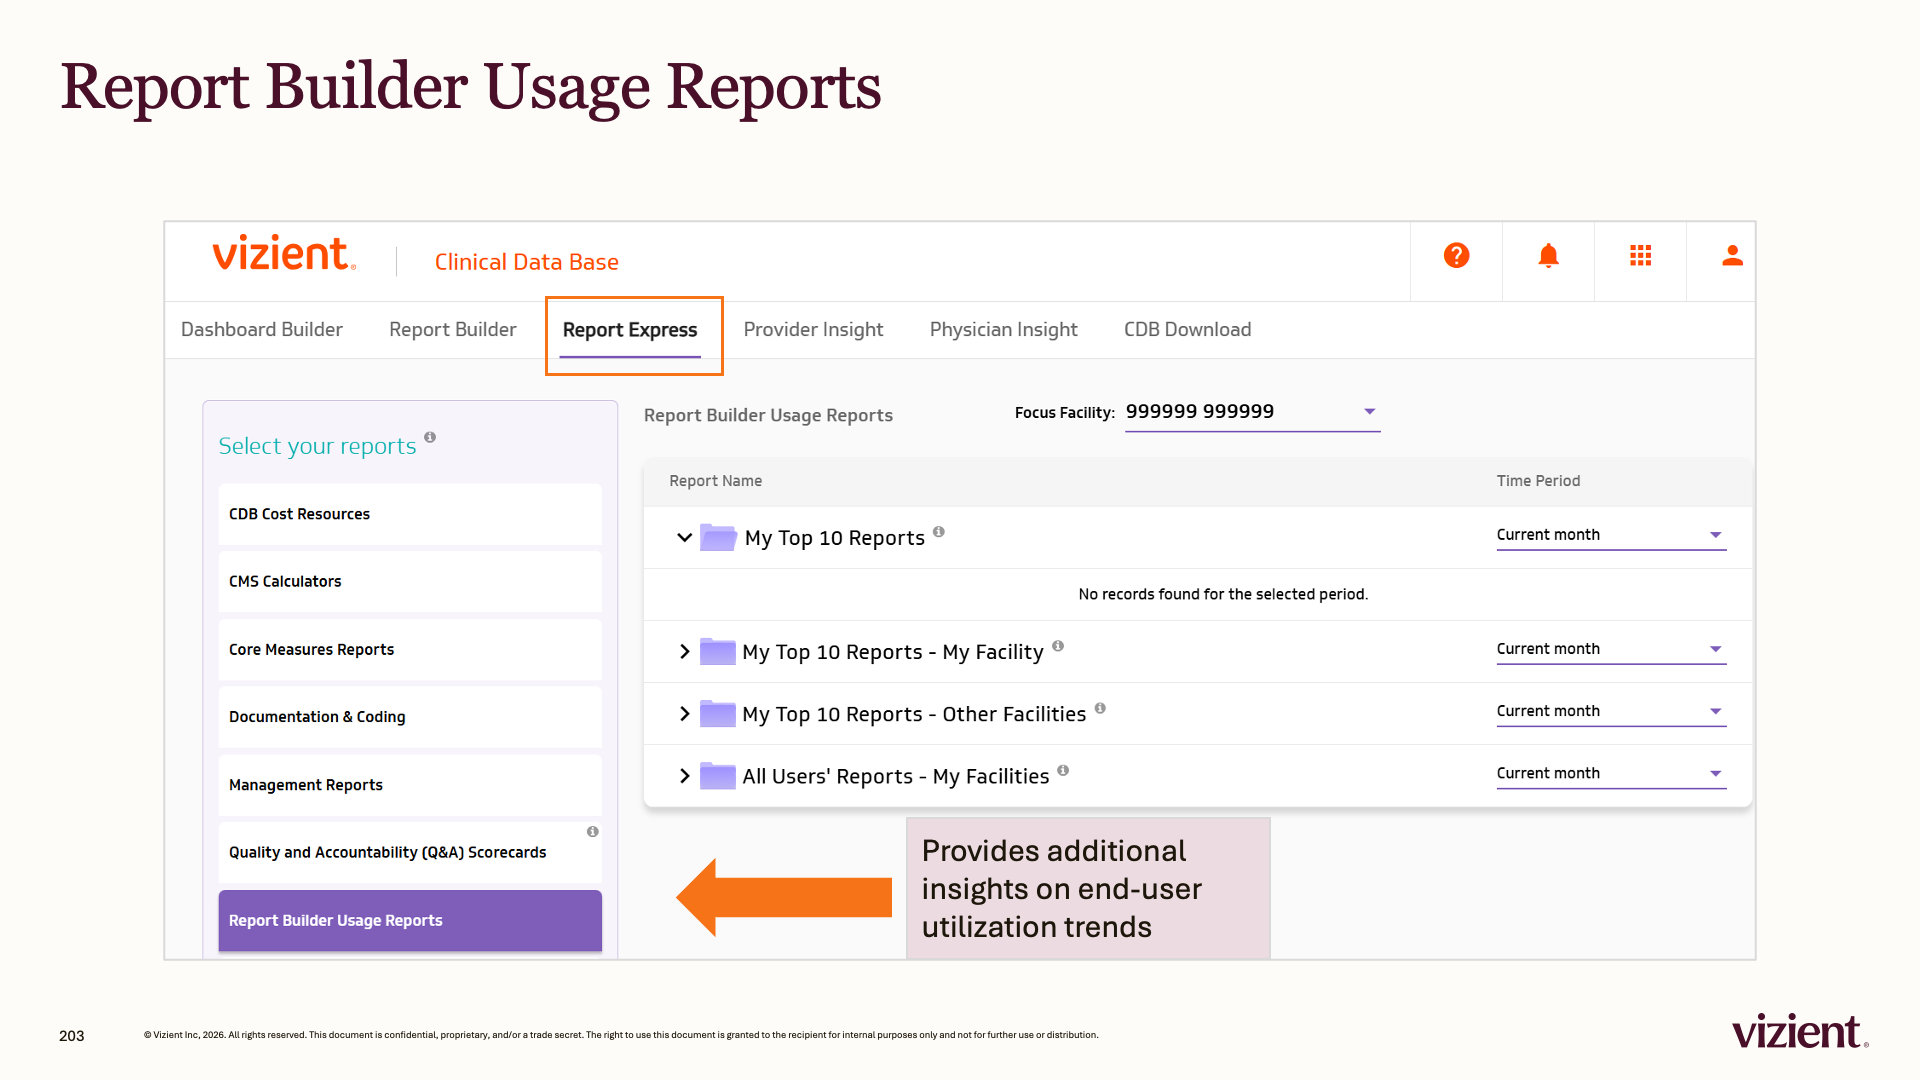Open the Physician Insight tab

tap(1003, 329)
